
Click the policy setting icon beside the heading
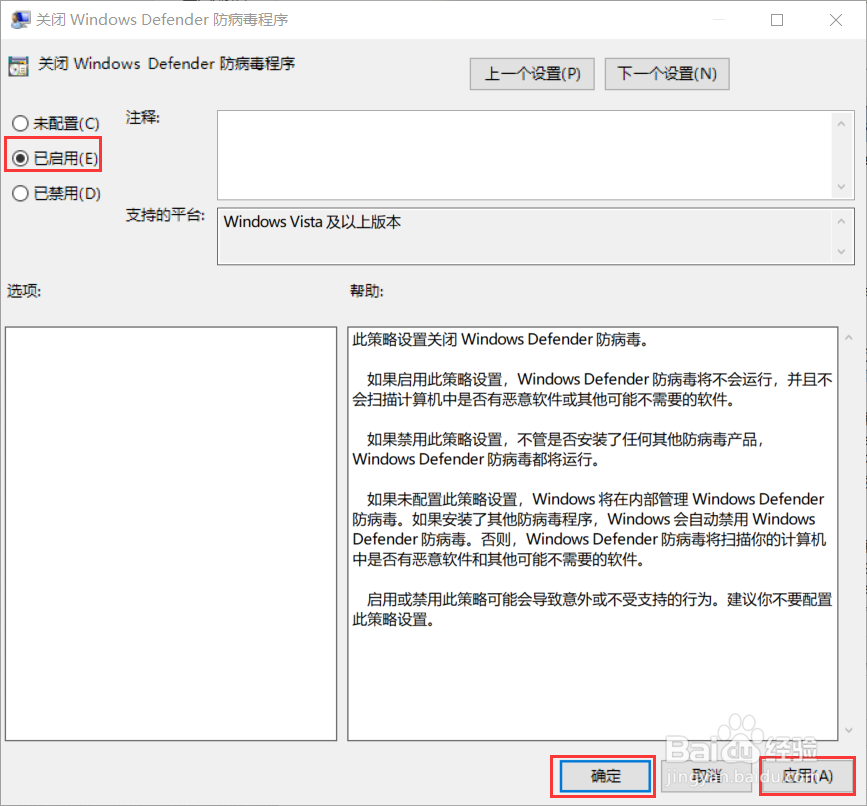pyautogui.click(x=18, y=66)
